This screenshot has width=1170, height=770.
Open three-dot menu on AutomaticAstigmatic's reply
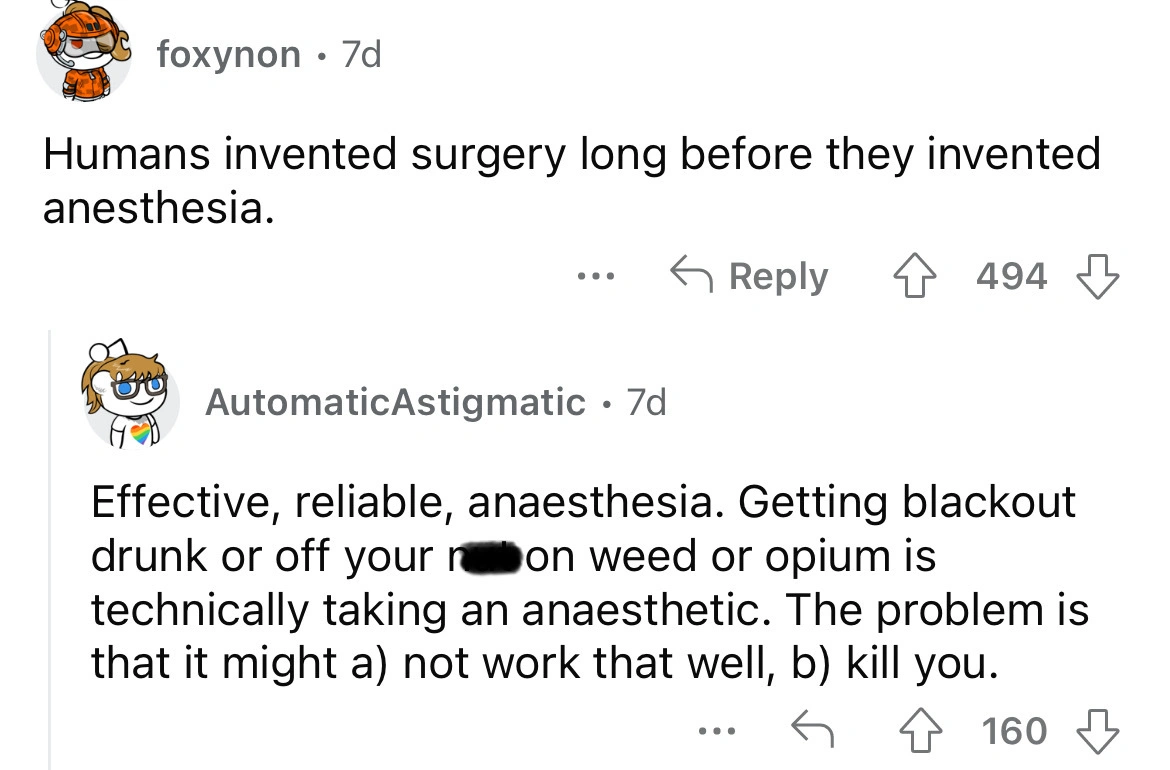[715, 731]
